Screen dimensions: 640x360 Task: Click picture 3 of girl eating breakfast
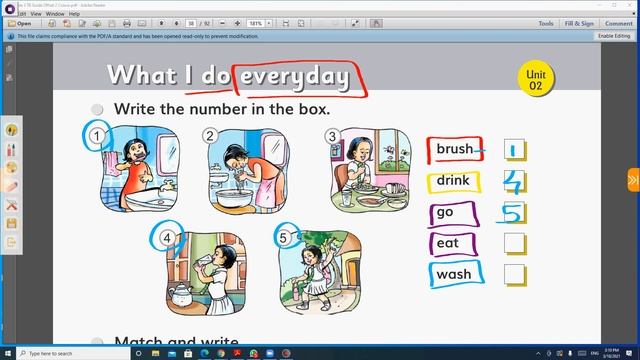(x=371, y=171)
